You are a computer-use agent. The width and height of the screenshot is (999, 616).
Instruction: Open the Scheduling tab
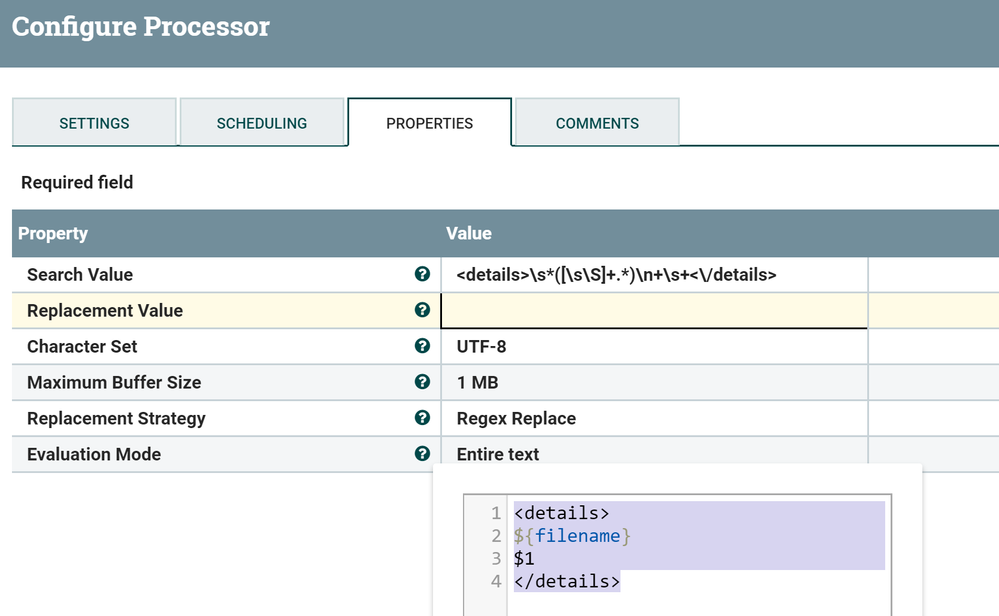tap(262, 123)
